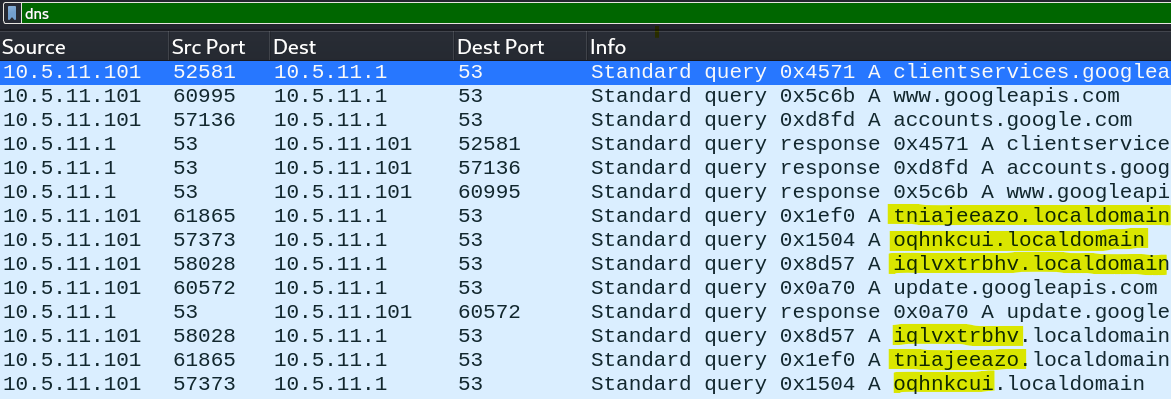Click the fully highlighted oqhnkcui.localdomain text
Screen dimensions: 1171x399
click(x=1018, y=240)
